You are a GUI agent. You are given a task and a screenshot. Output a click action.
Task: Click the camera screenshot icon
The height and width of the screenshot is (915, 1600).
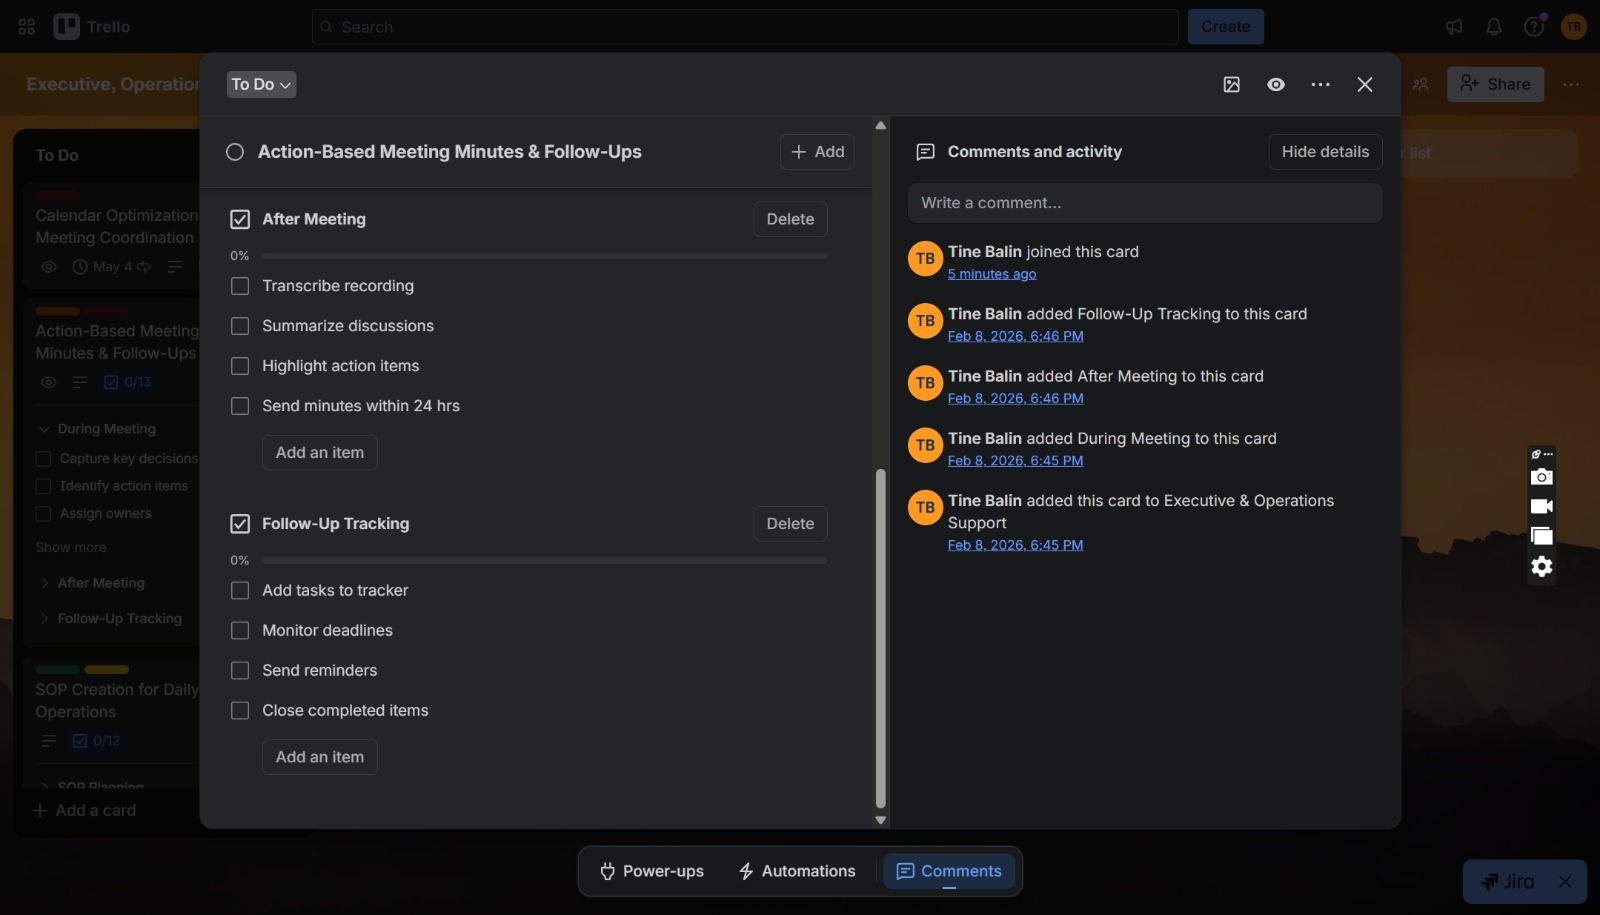(1542, 477)
